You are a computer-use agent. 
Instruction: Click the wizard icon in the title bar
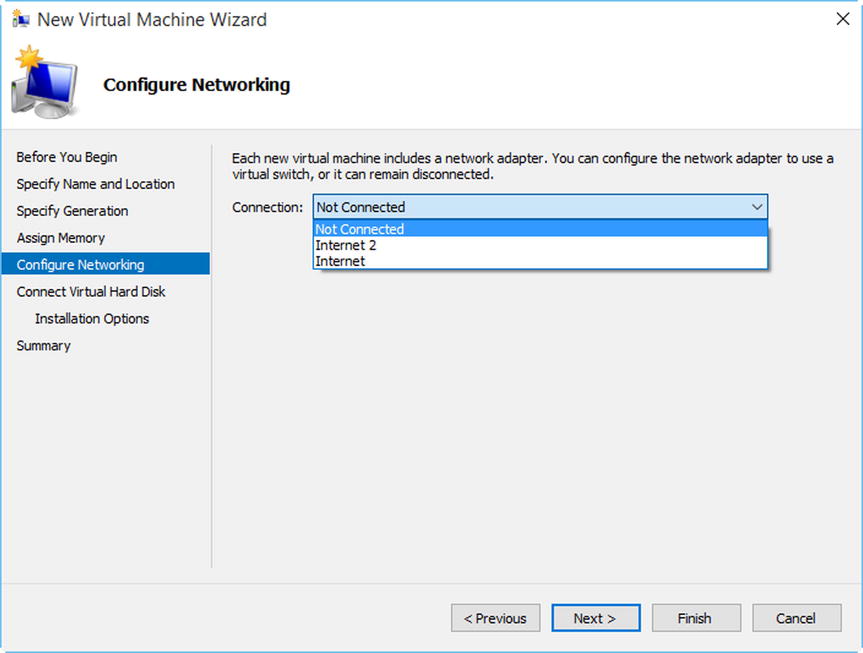pos(20,20)
